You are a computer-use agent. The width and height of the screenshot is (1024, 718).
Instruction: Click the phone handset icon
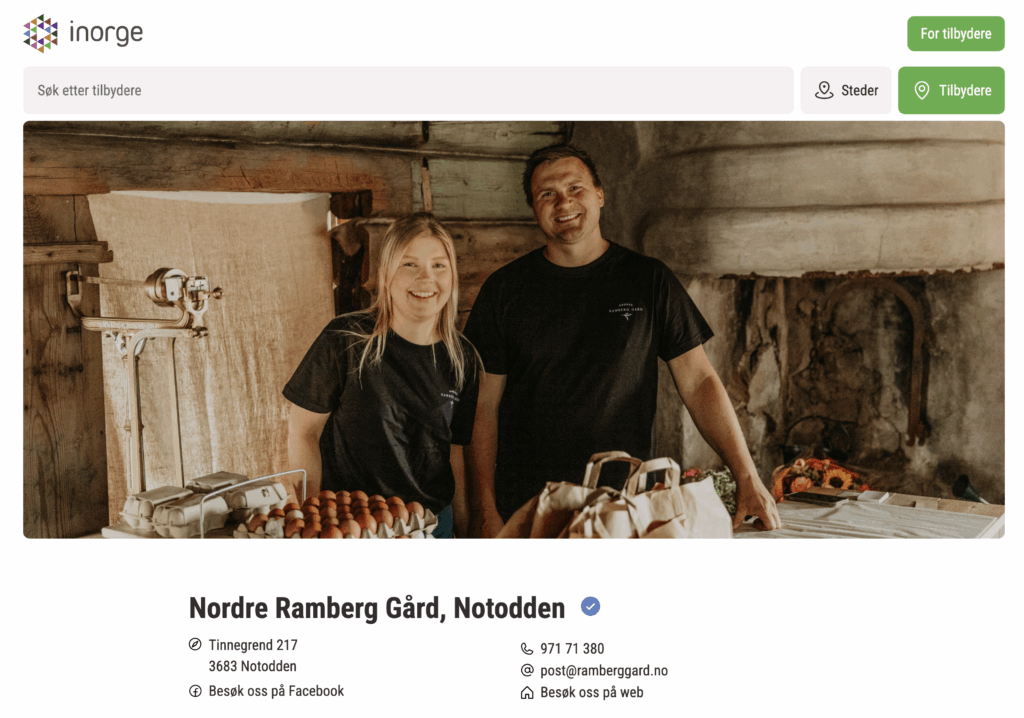coord(527,649)
